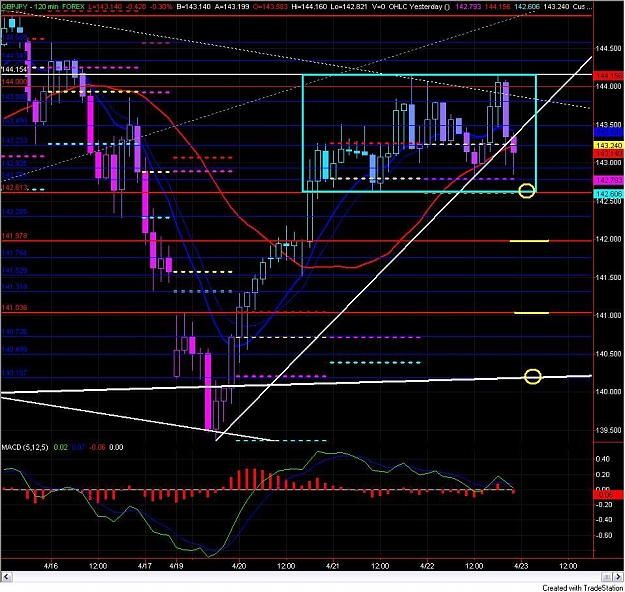625x592 pixels.
Task: Click the right scroll arrow of horizontal scrollbar
Action: [x=618, y=576]
